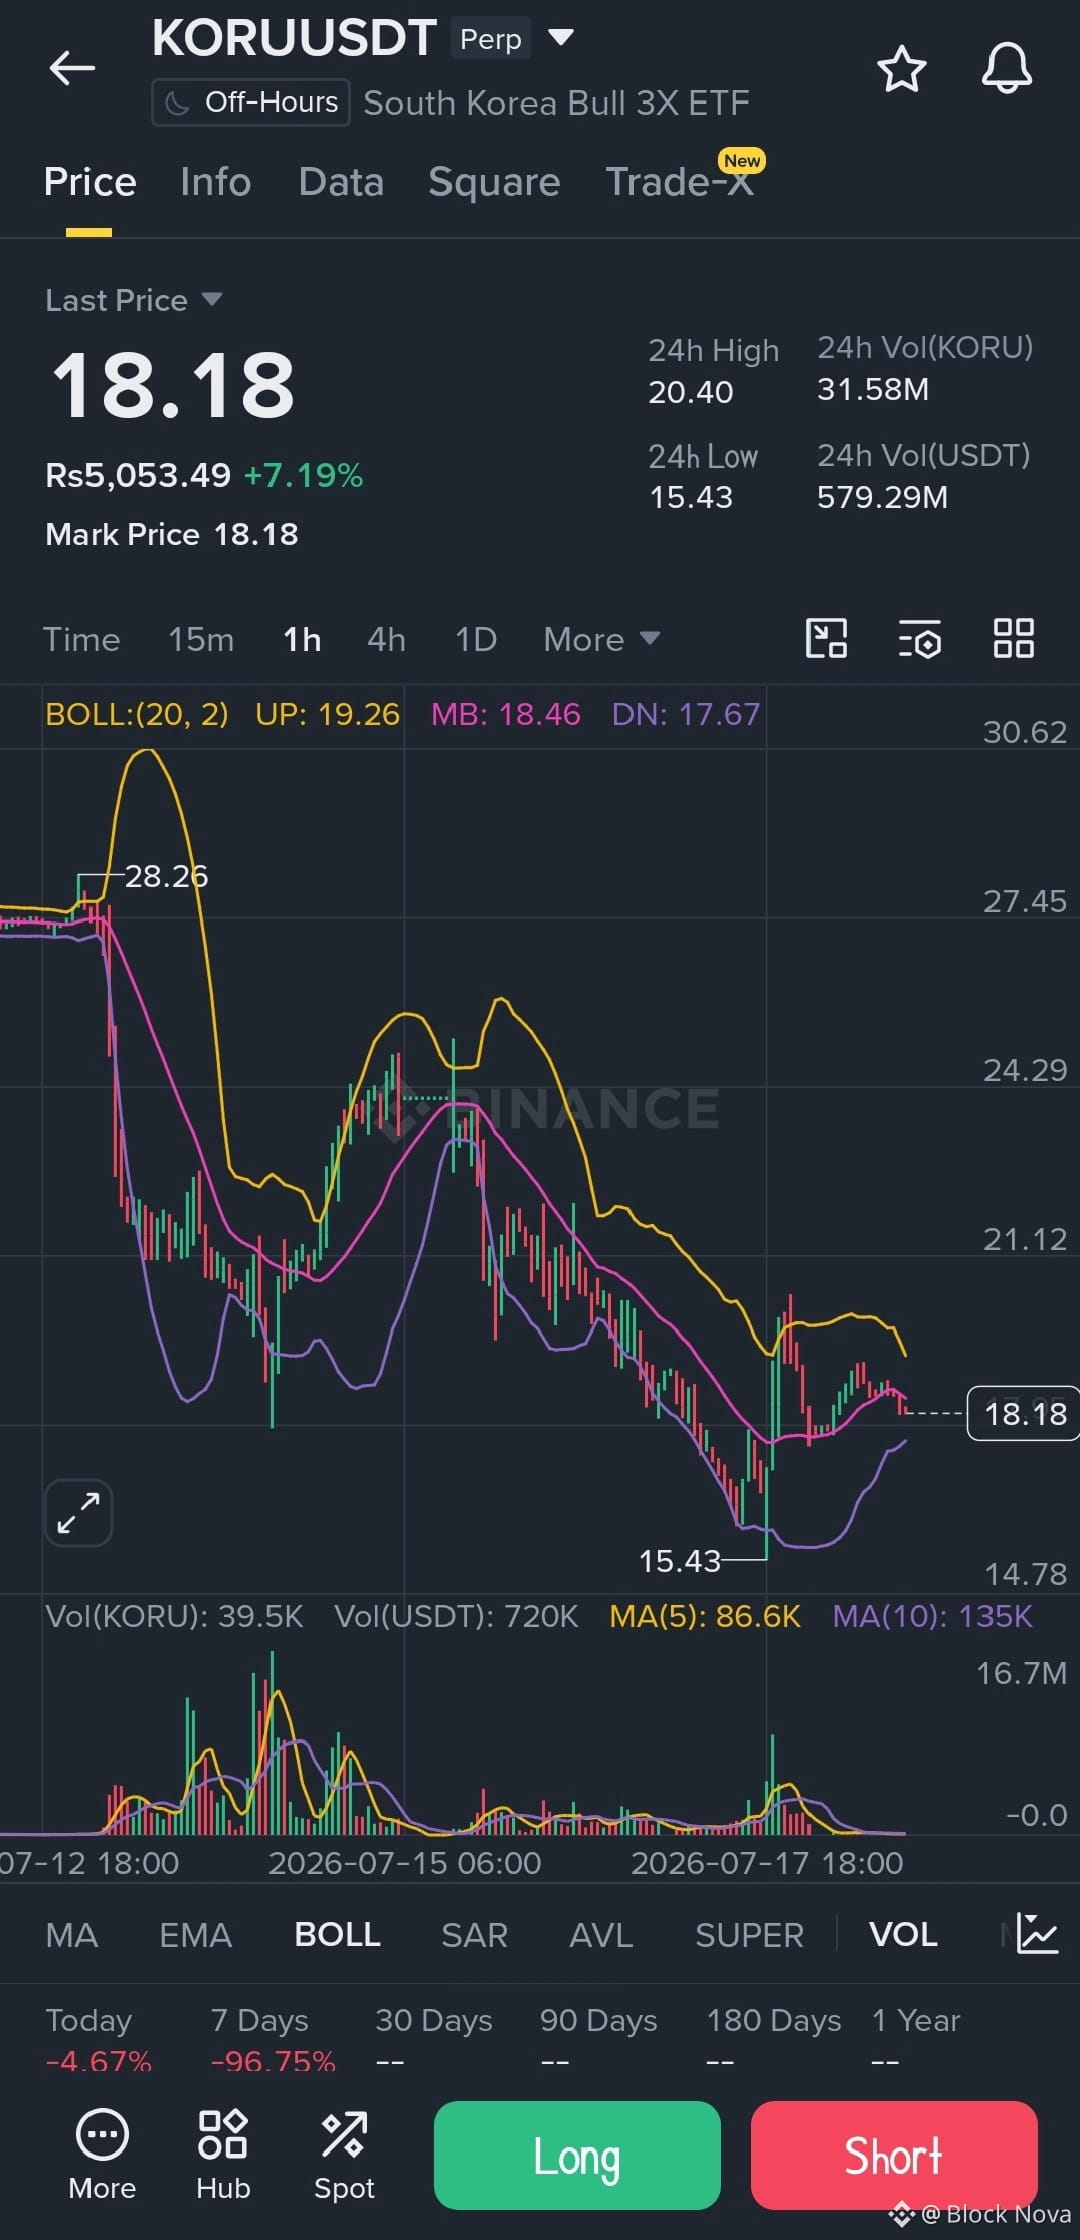Tap the Off-Hours status badge
1080x2240 pixels.
(x=251, y=102)
